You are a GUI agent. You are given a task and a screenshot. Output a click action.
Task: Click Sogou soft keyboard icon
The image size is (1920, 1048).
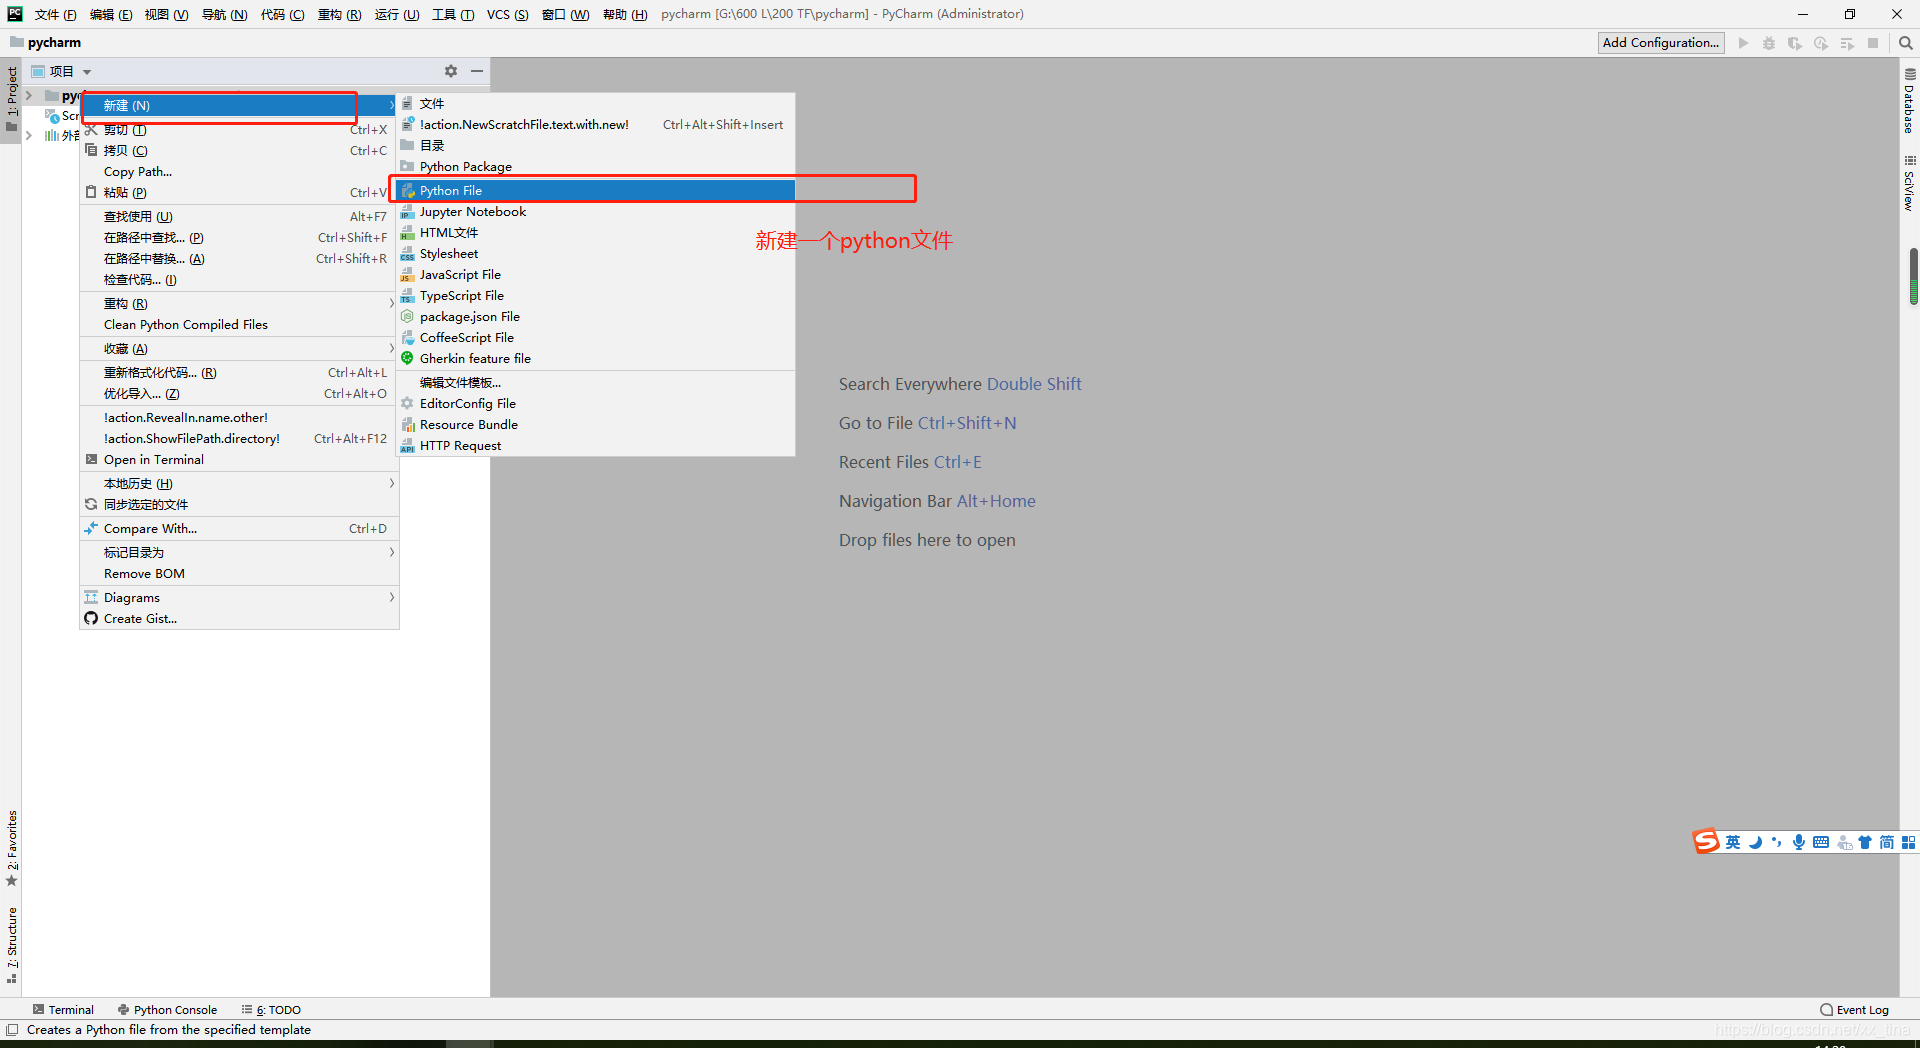point(1821,842)
